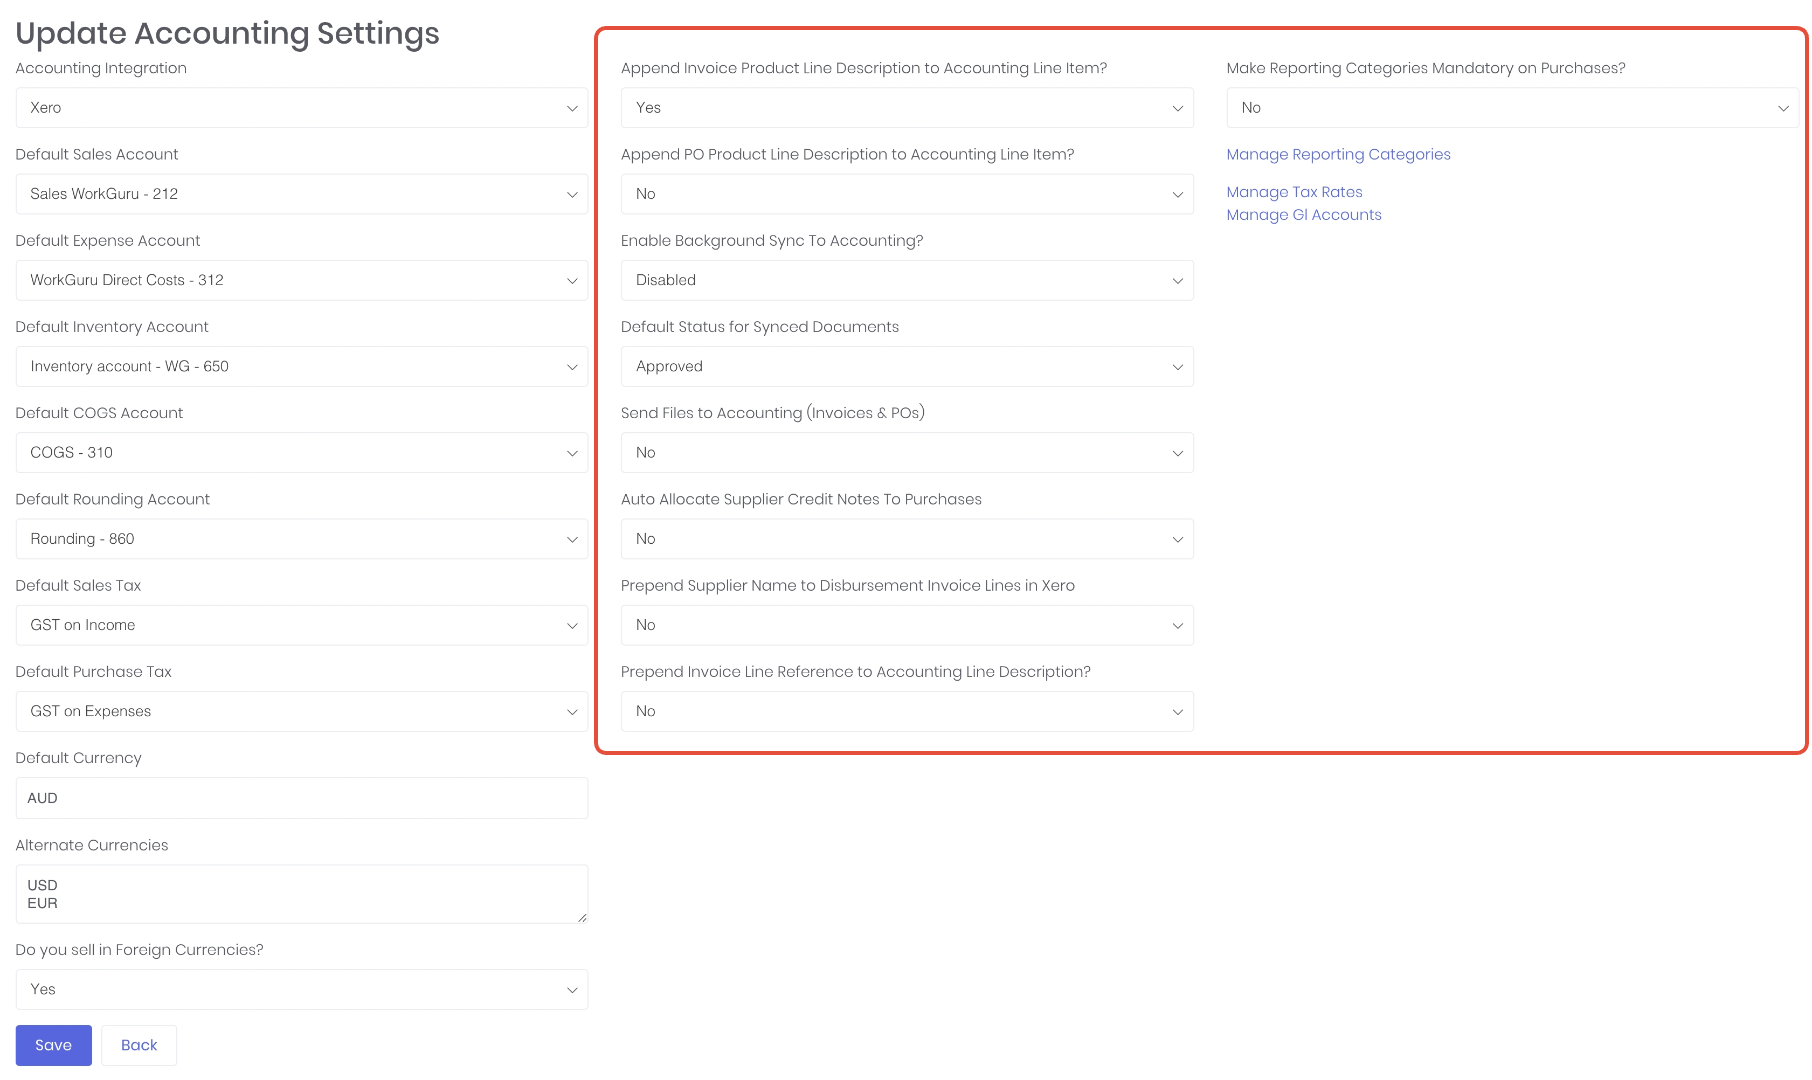Click the Back button

139,1045
